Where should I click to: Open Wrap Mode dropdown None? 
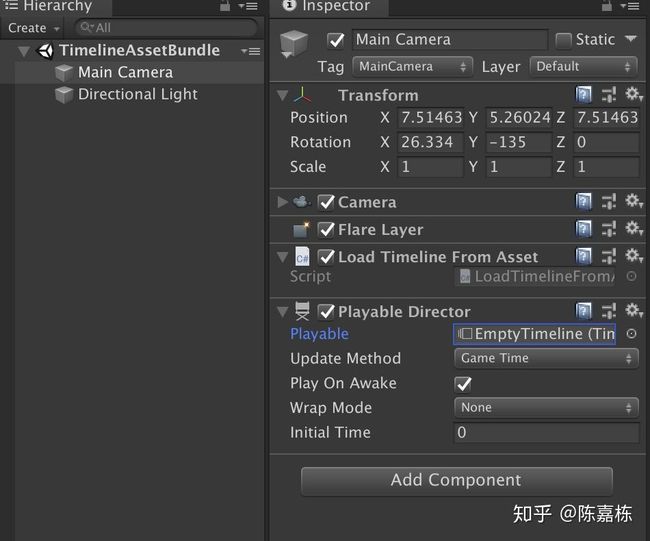tap(546, 408)
